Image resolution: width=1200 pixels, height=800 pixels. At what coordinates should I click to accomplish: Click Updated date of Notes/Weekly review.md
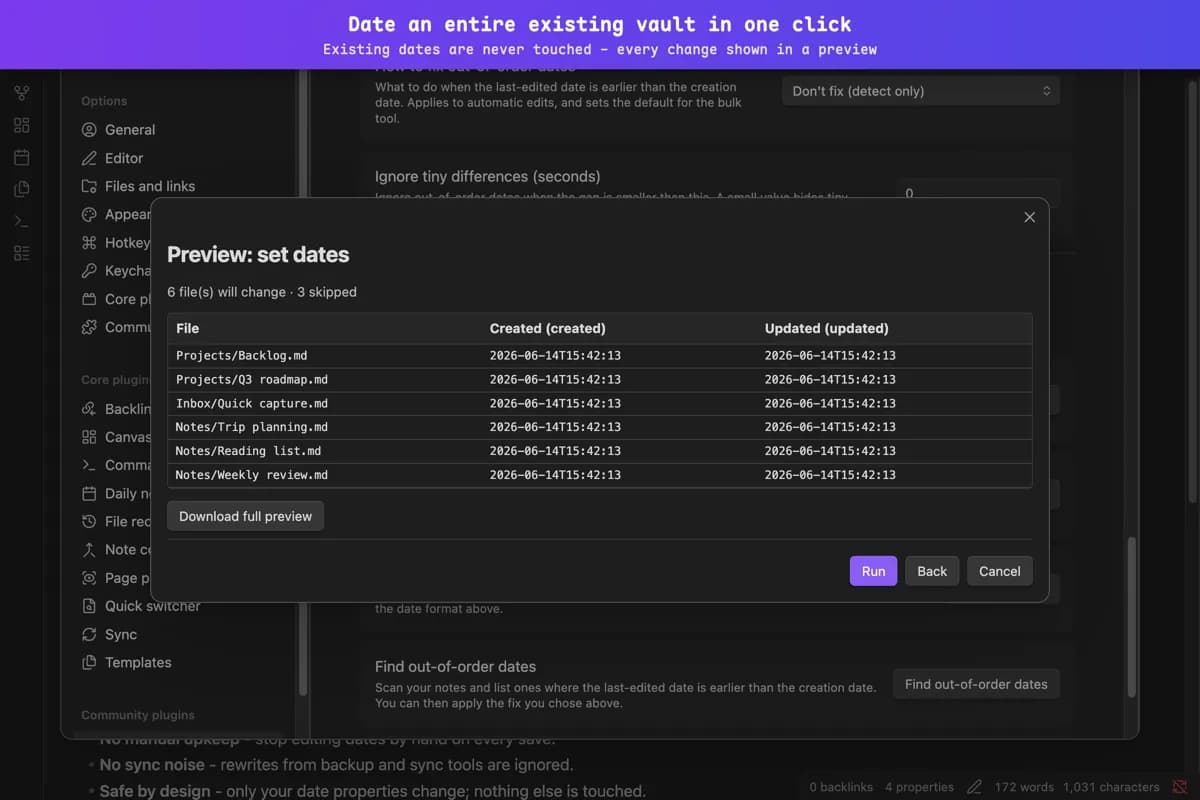[x=830, y=475]
